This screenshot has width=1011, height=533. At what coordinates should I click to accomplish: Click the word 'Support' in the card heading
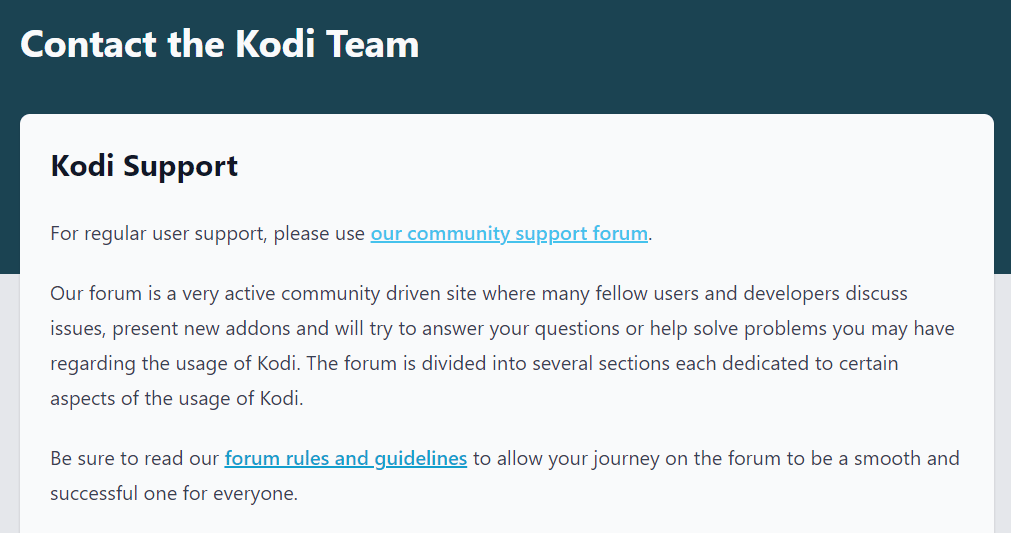coord(181,166)
